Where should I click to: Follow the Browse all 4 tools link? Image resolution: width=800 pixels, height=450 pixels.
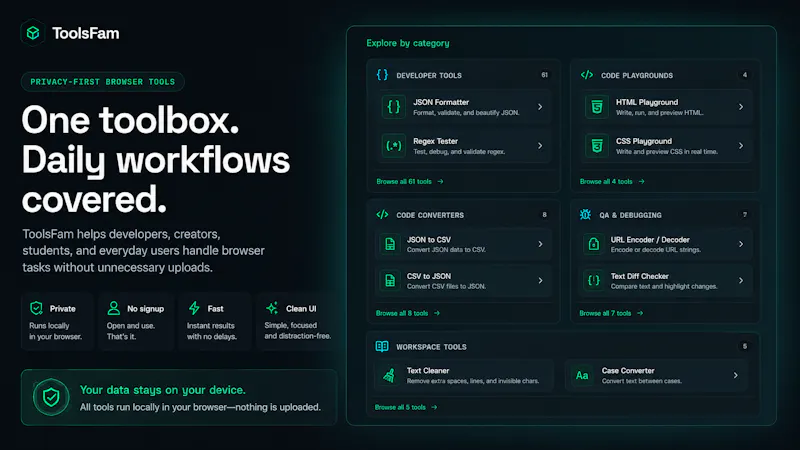(x=612, y=181)
